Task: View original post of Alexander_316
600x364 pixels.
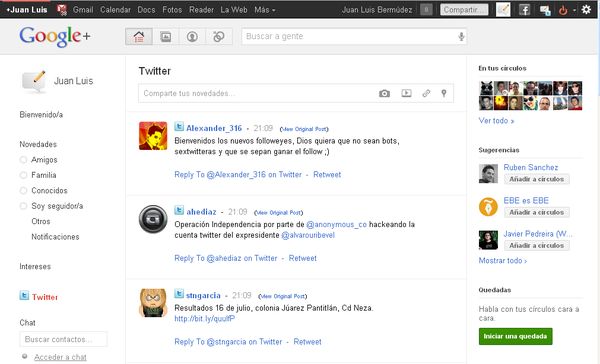Action: (304, 129)
